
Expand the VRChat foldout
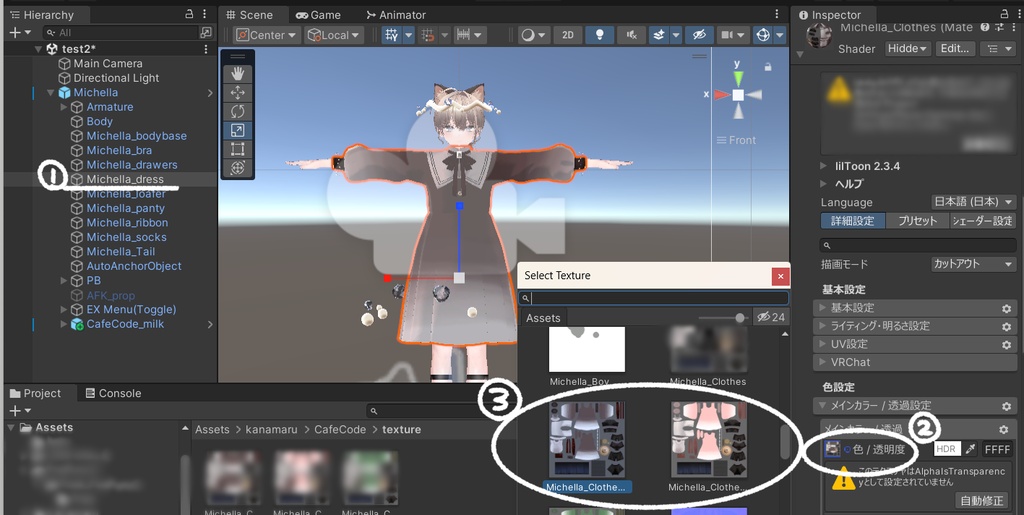914,362
